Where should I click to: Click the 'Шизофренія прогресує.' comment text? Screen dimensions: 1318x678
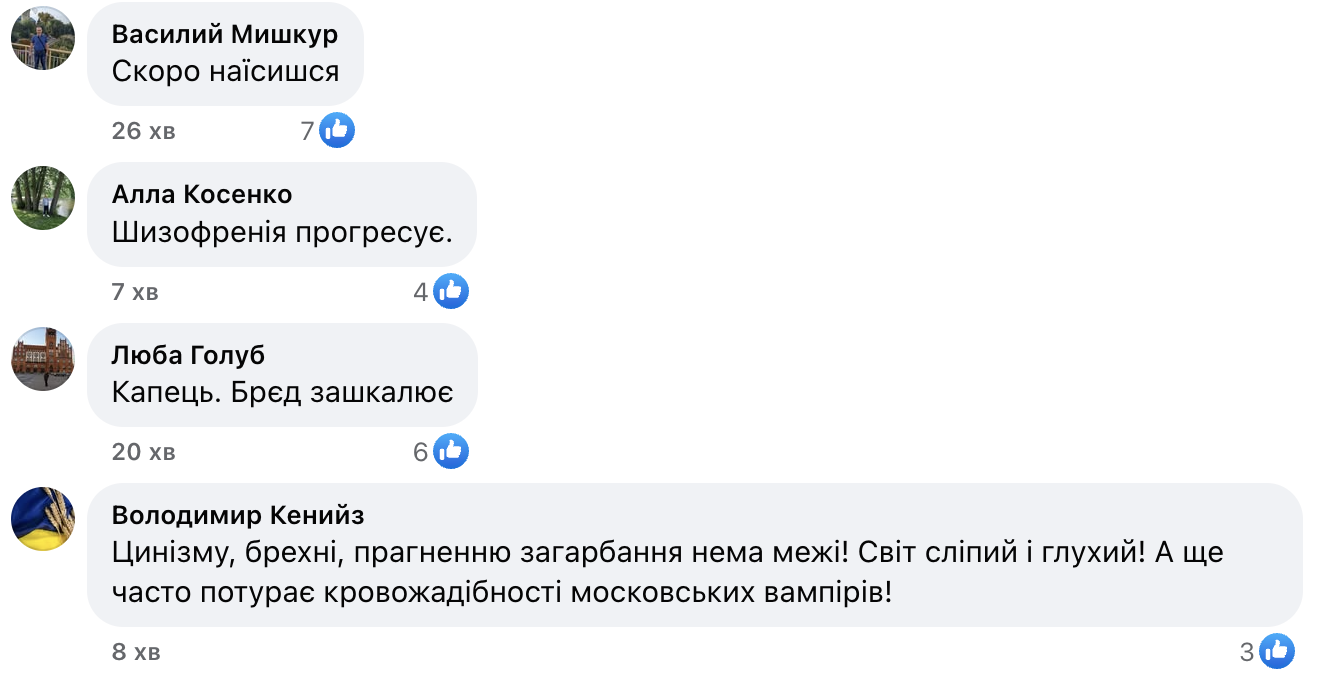283,233
